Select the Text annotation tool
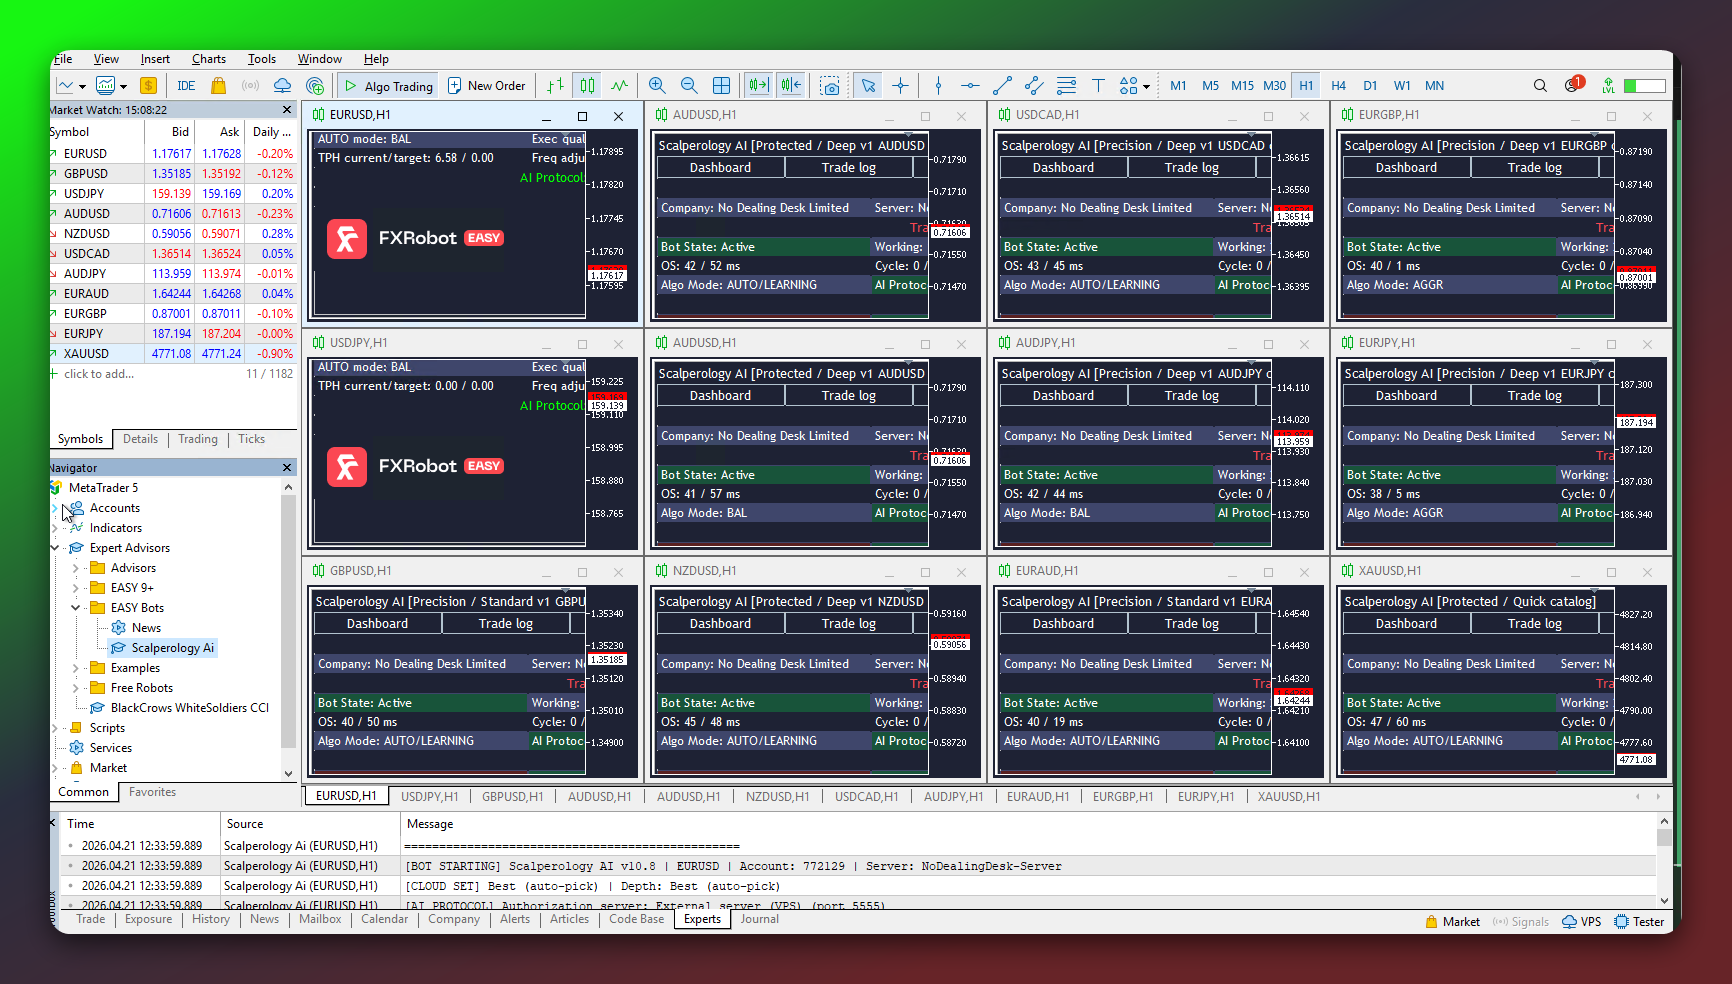1732x984 pixels. tap(1098, 86)
